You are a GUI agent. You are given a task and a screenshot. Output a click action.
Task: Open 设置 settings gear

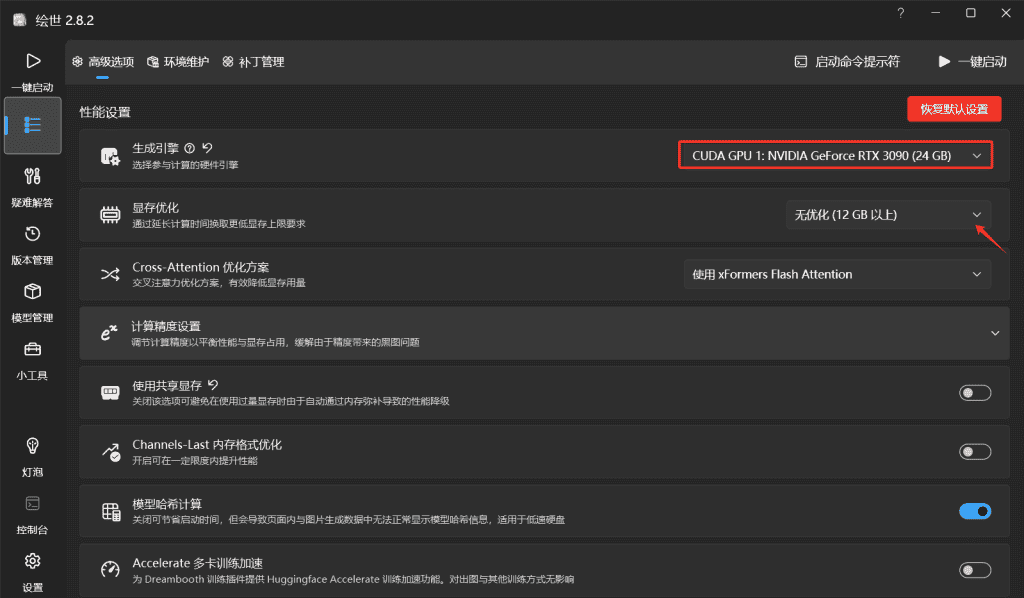(32, 569)
